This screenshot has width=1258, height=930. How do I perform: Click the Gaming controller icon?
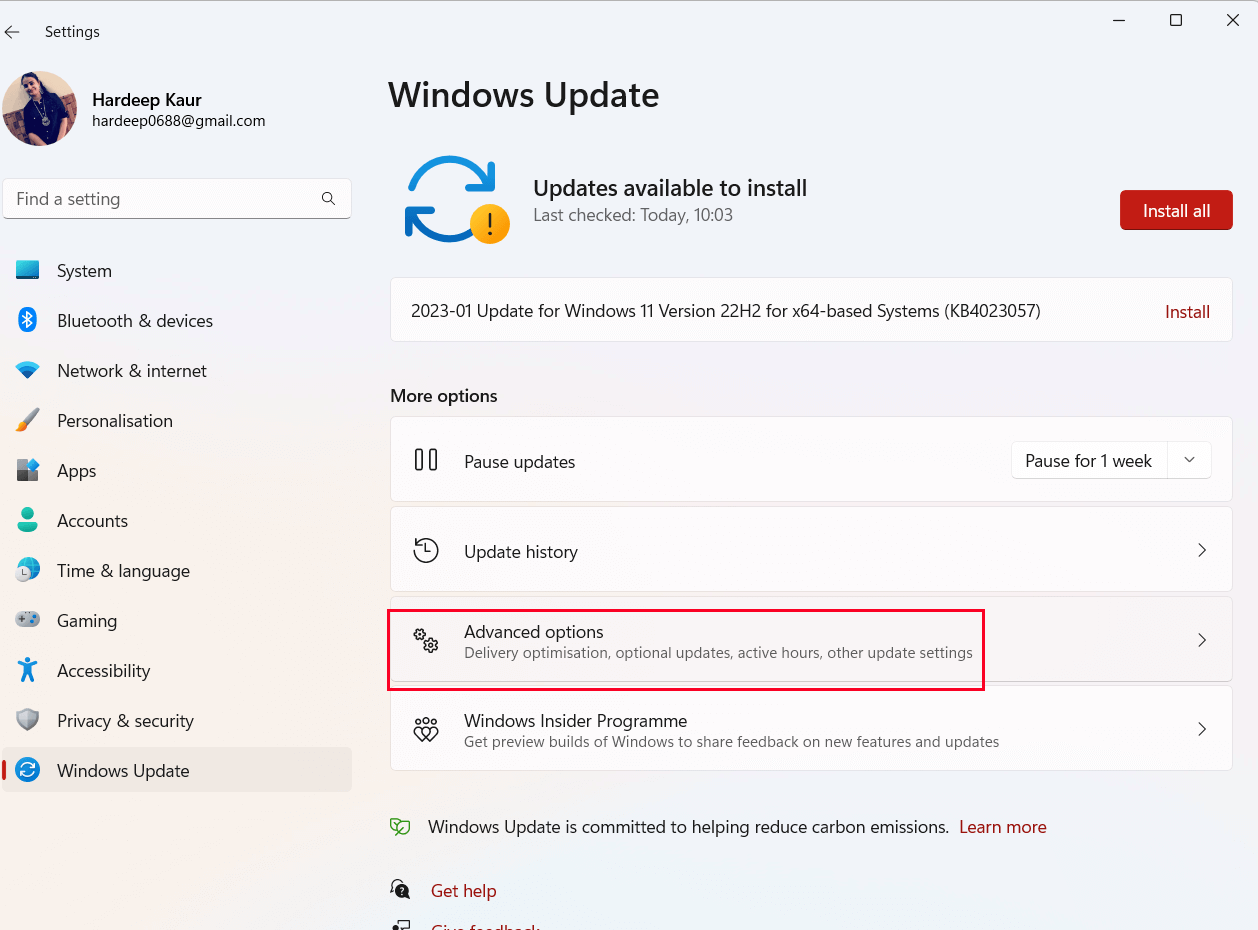click(x=27, y=620)
